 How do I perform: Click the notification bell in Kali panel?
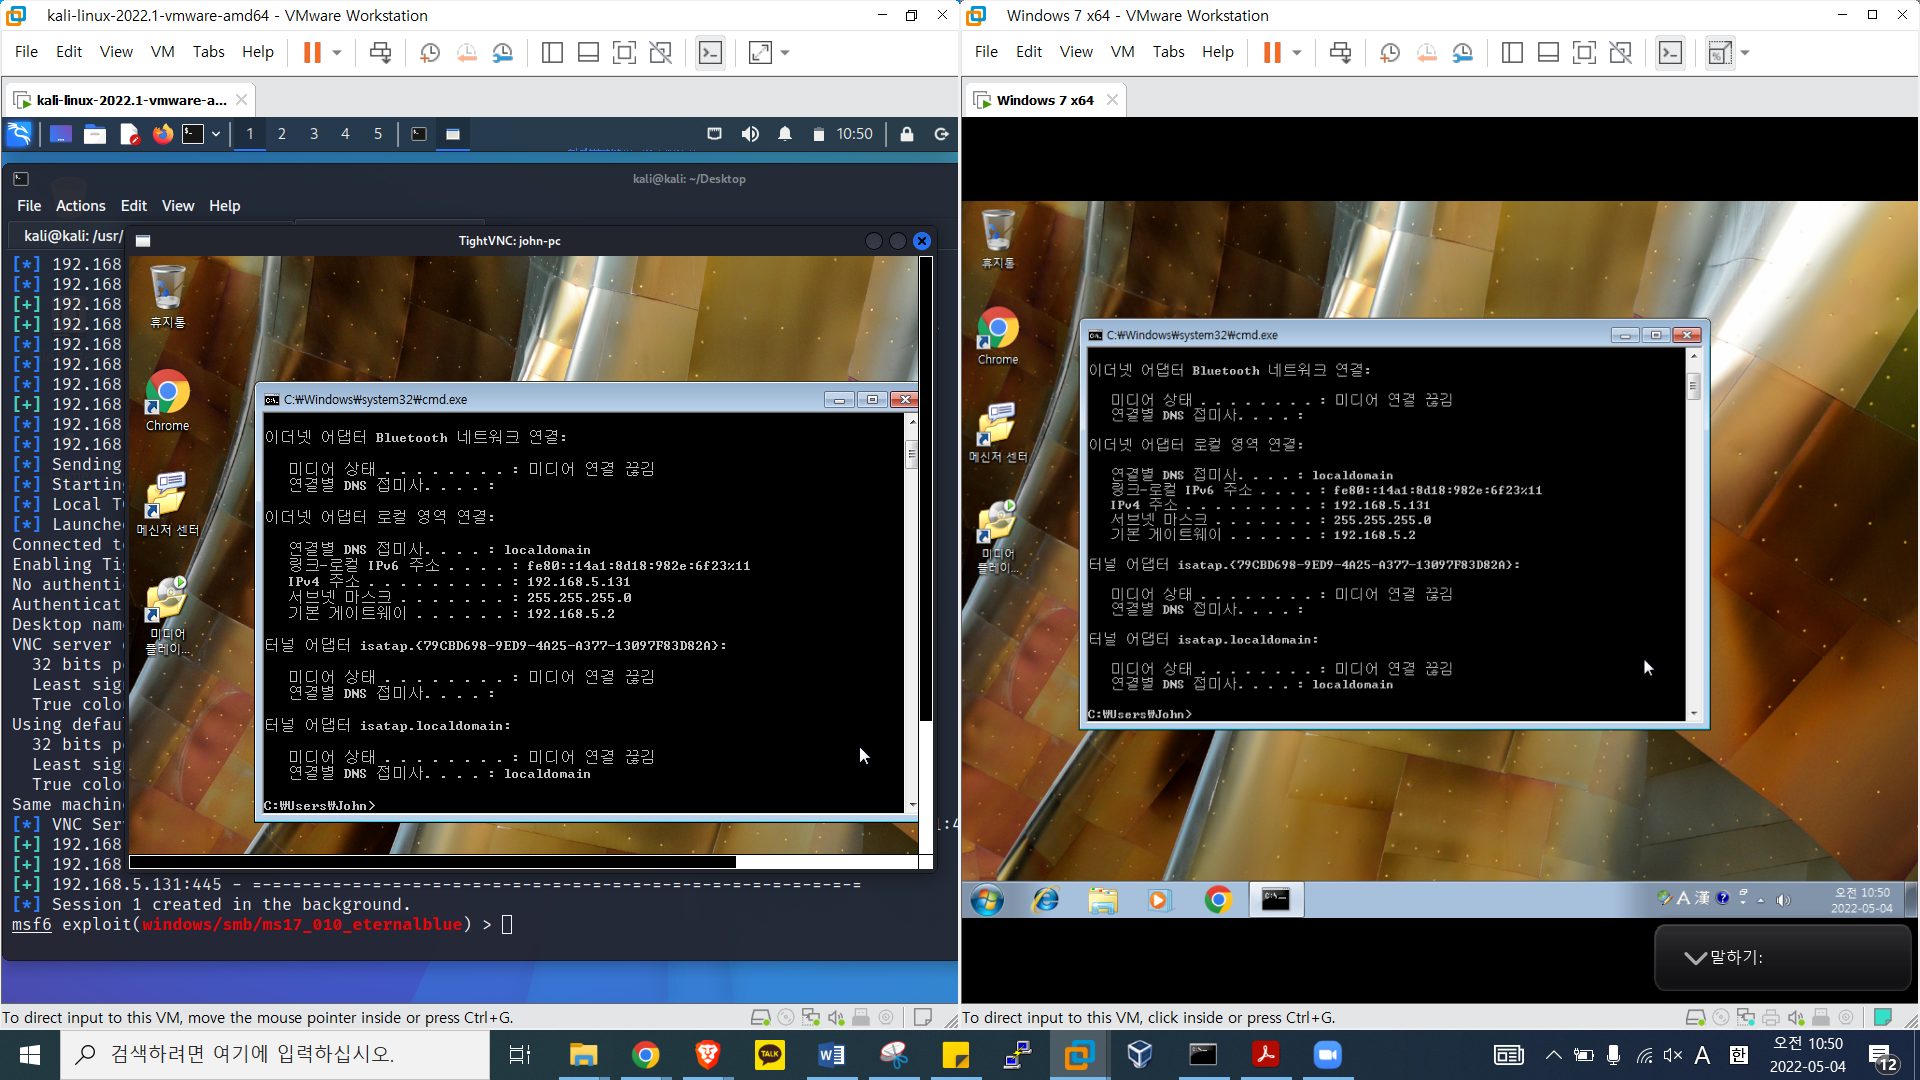pos(785,134)
